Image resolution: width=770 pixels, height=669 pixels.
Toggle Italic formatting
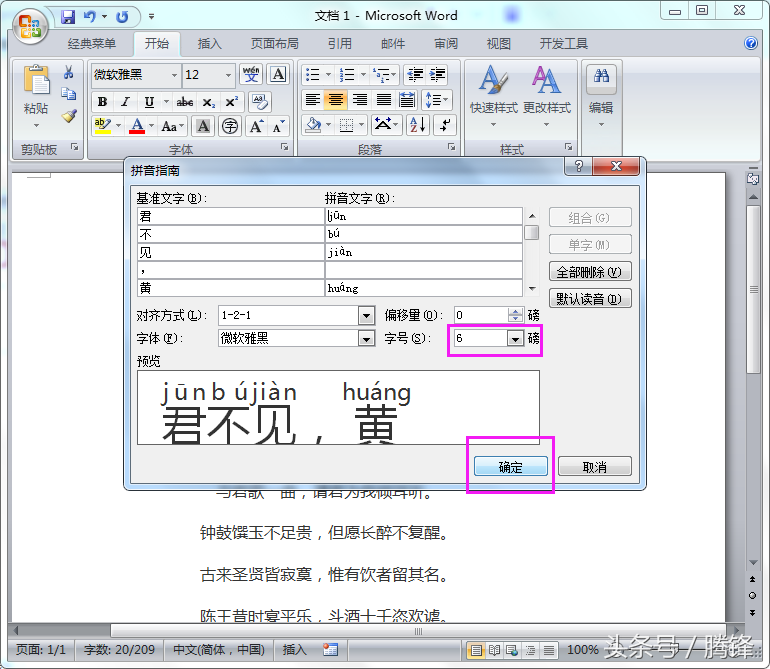click(125, 102)
